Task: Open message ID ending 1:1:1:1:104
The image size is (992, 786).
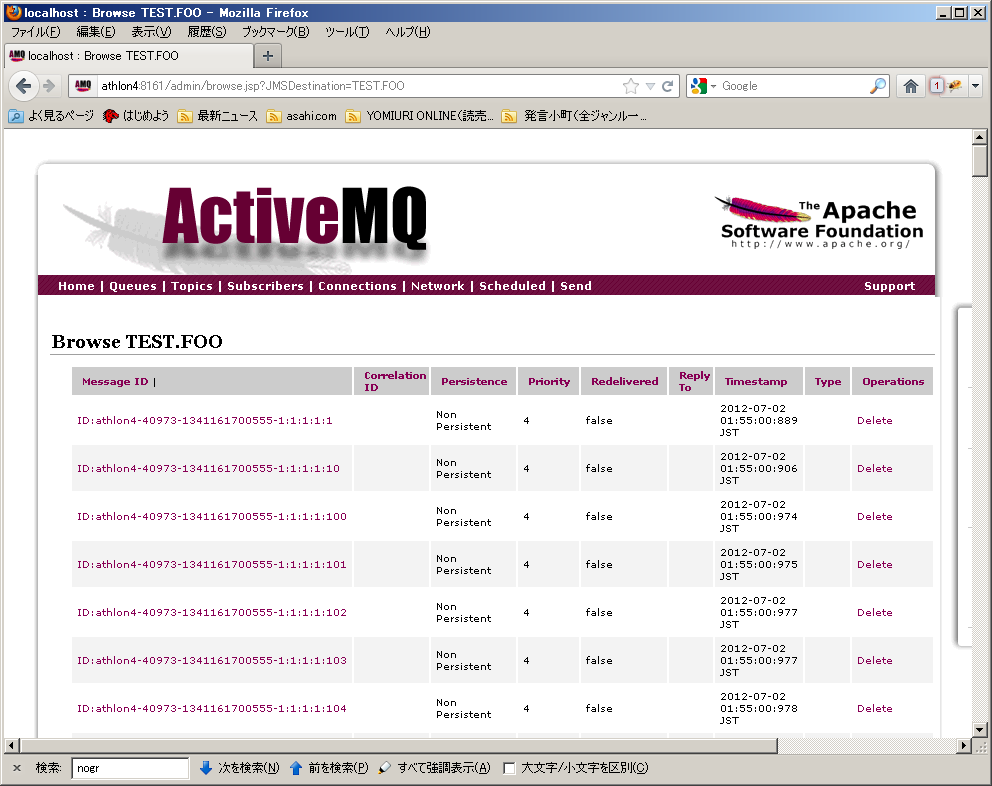Action: [x=212, y=709]
